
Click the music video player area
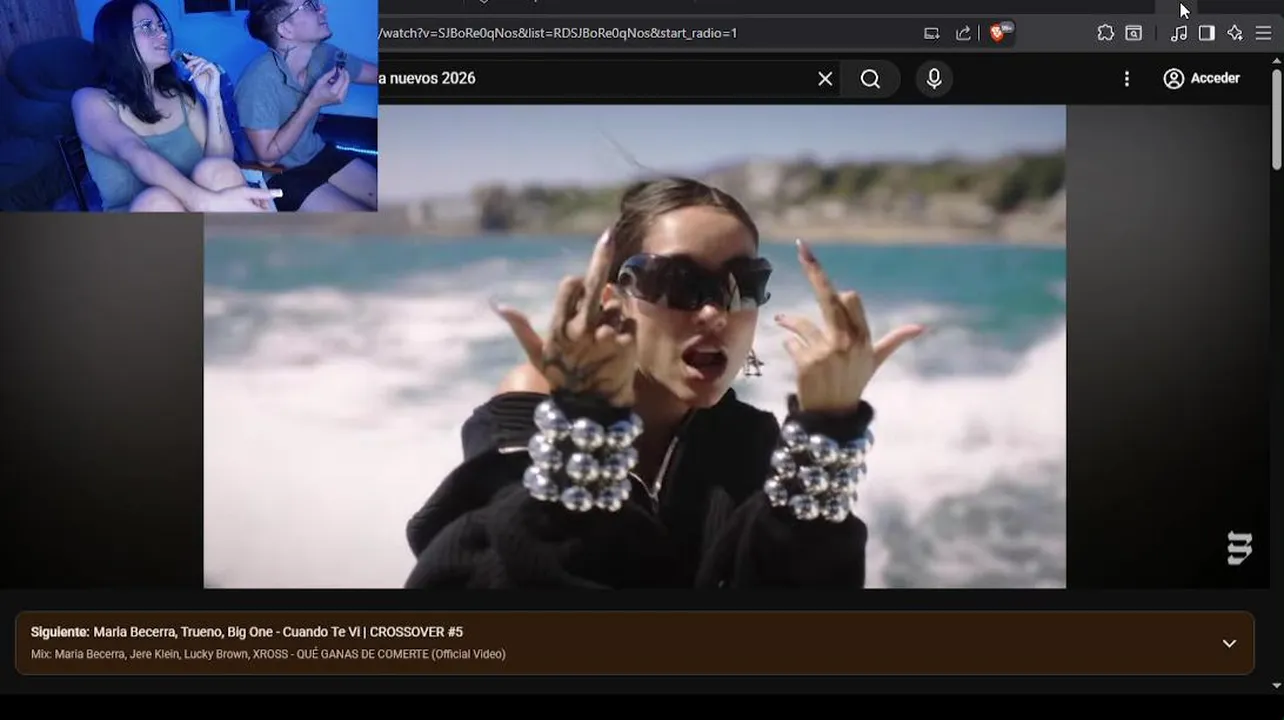pos(634,346)
